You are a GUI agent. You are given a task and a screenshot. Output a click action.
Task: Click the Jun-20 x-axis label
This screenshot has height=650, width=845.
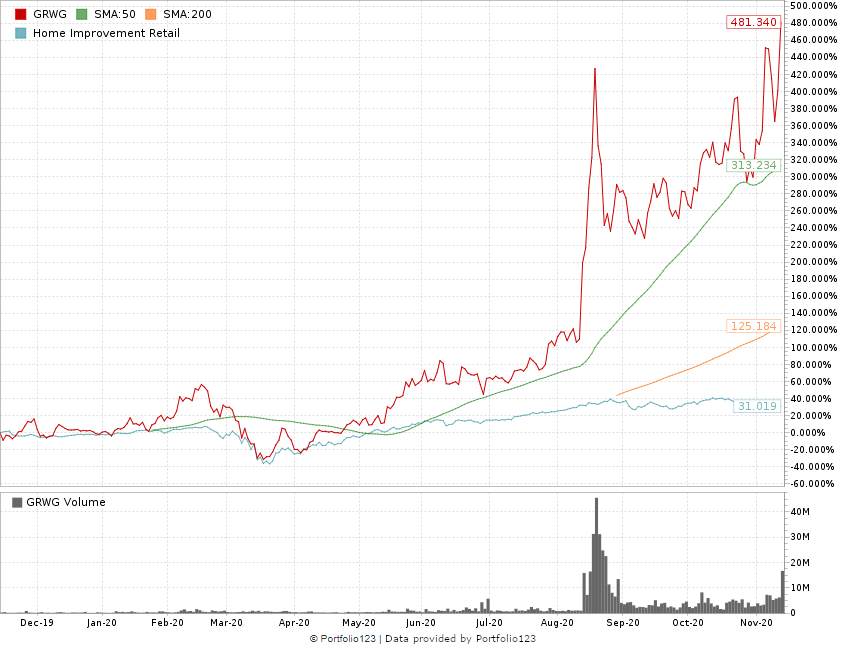tap(421, 623)
